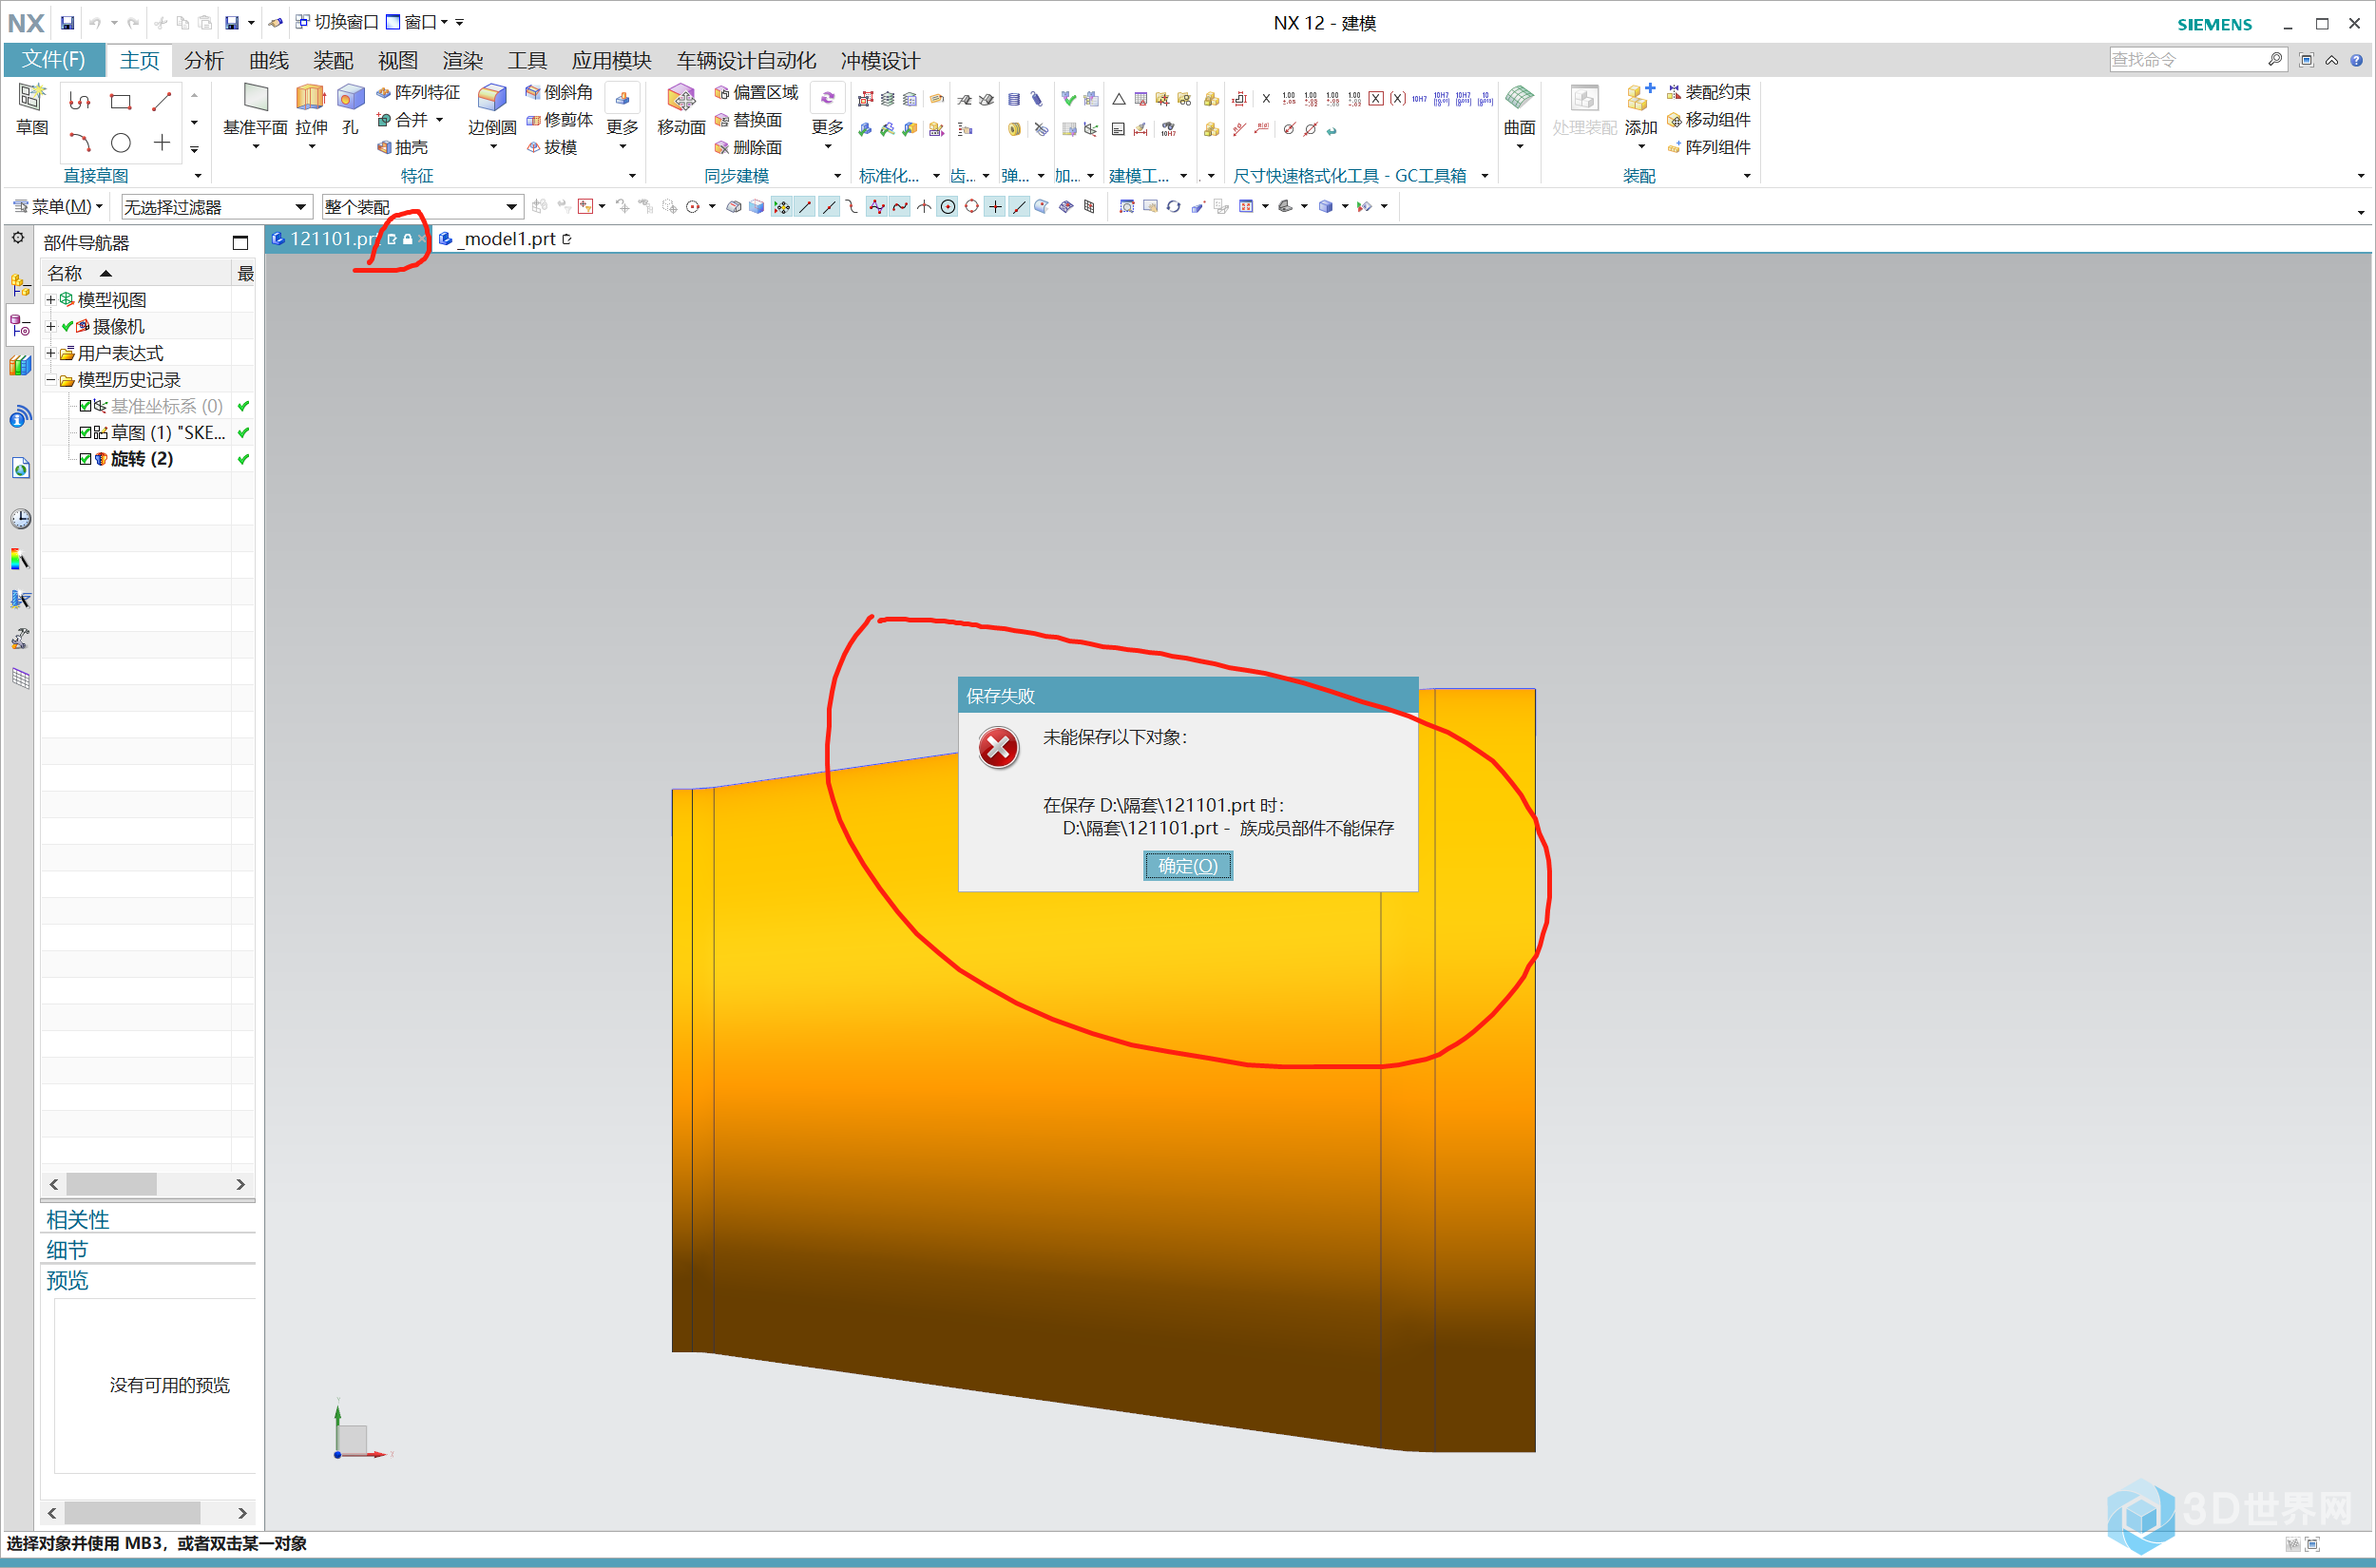Collapse the 模型历史记录 node
Screen dimensions: 2376x1568
[50, 380]
